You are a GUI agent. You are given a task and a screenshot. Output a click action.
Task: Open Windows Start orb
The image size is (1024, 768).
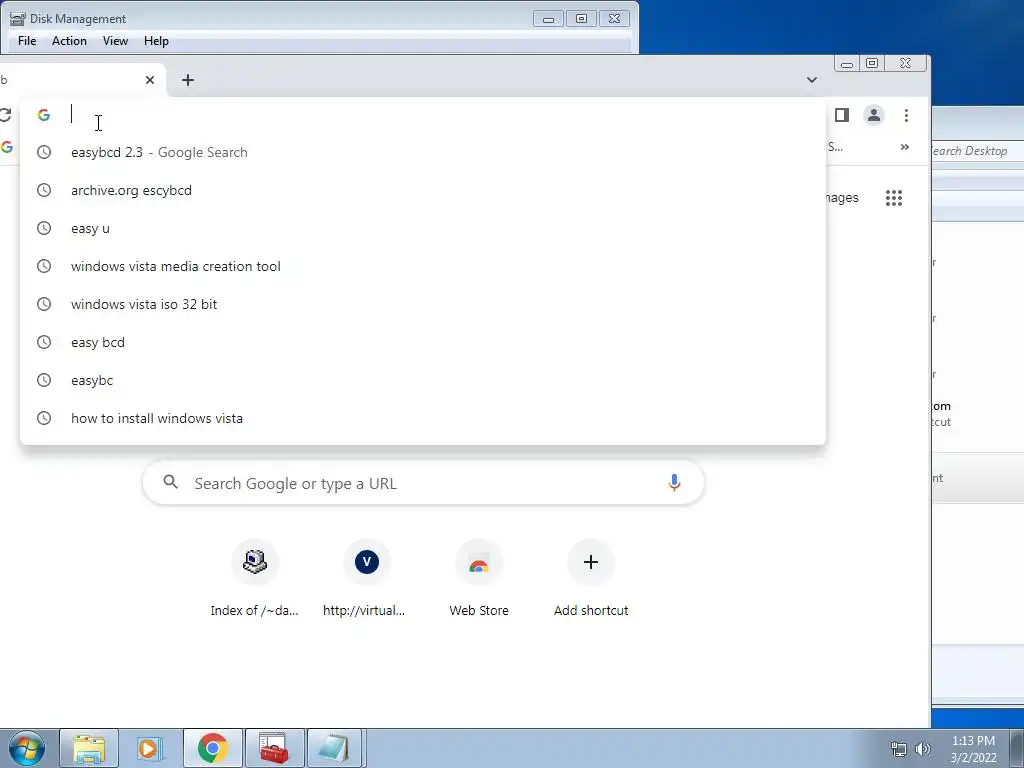(27, 748)
